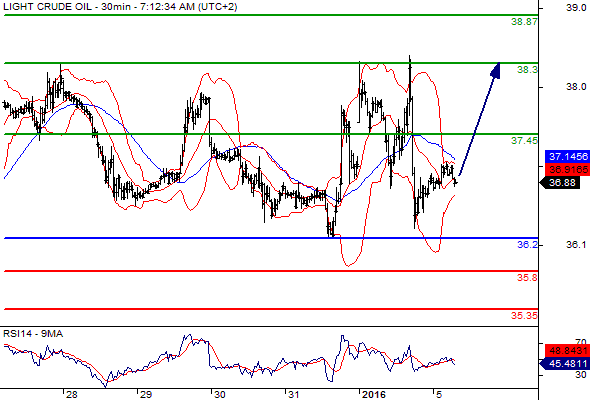Click the 30 date axis label
The height and width of the screenshot is (400, 590).
click(219, 395)
